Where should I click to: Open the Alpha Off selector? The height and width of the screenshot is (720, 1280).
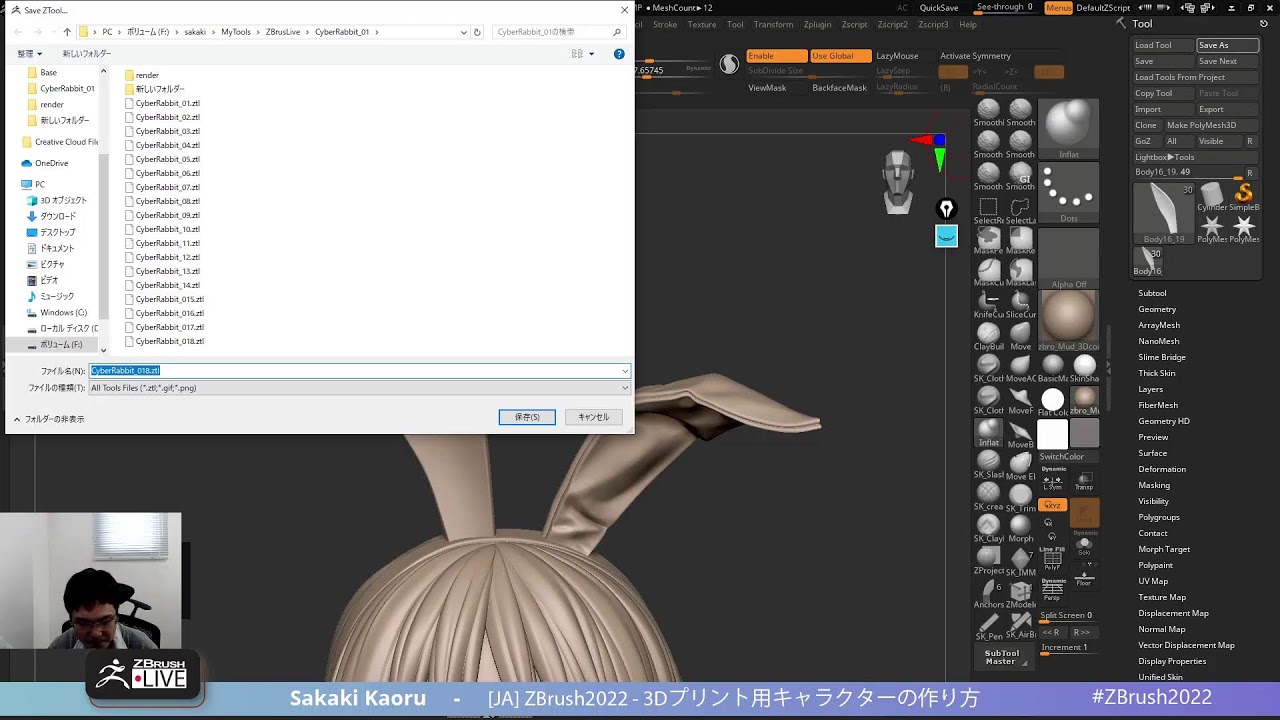[1068, 257]
